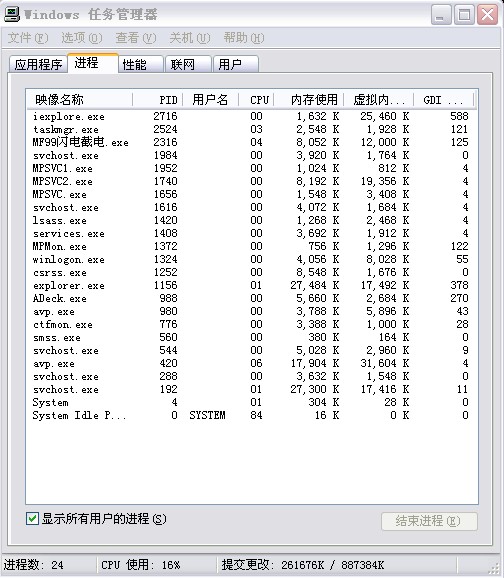Open the 关机(U) menu

(190, 38)
